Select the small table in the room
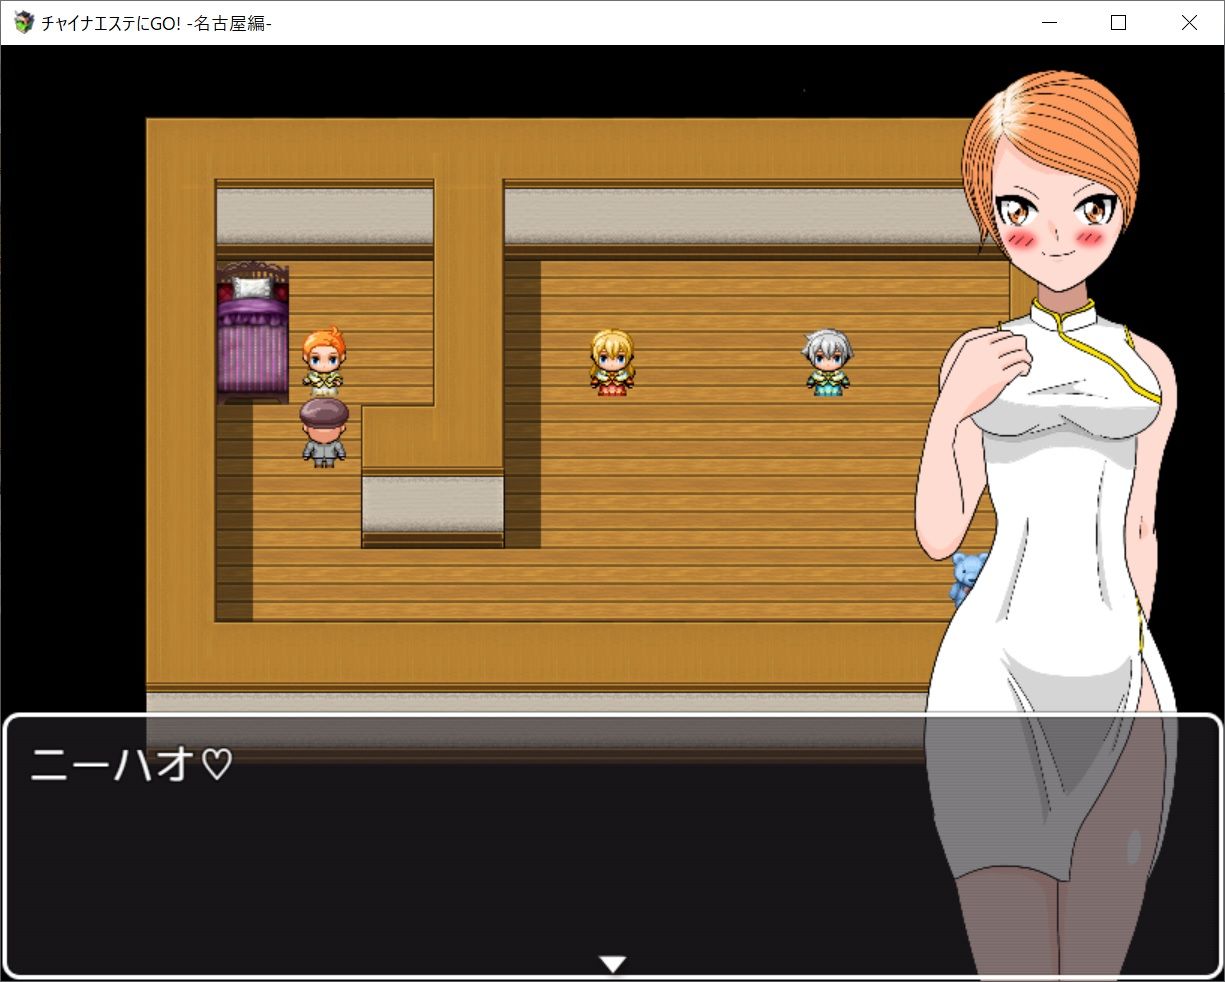Image resolution: width=1225 pixels, height=982 pixels. pos(430,505)
